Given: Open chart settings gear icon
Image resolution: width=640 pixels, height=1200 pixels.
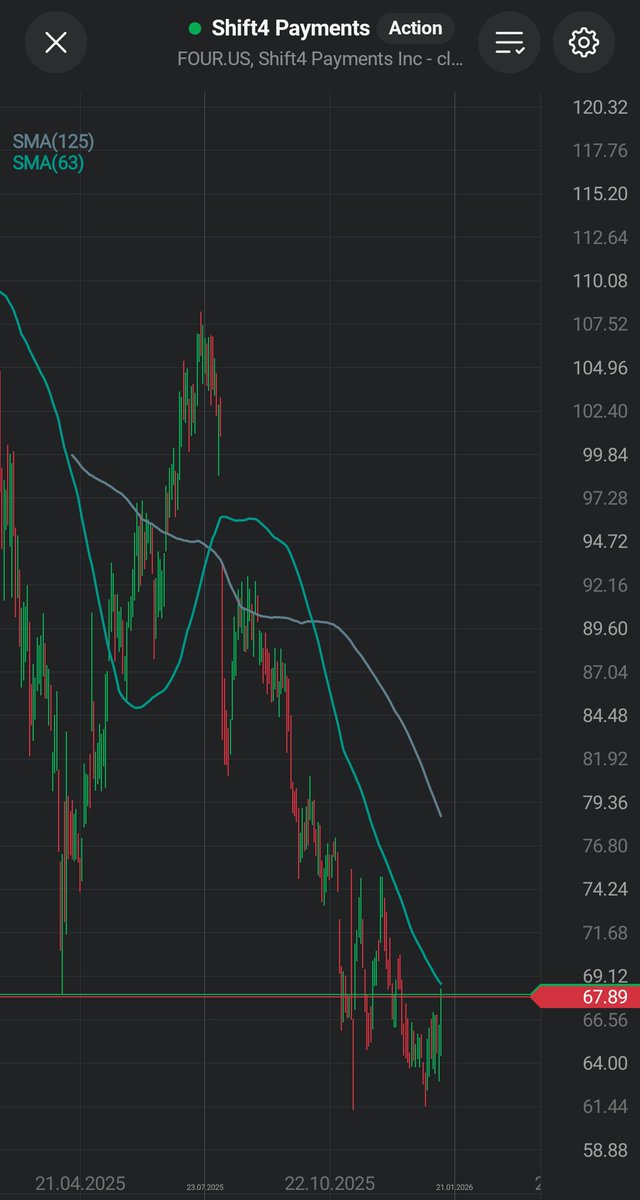Looking at the screenshot, I should click(x=583, y=42).
